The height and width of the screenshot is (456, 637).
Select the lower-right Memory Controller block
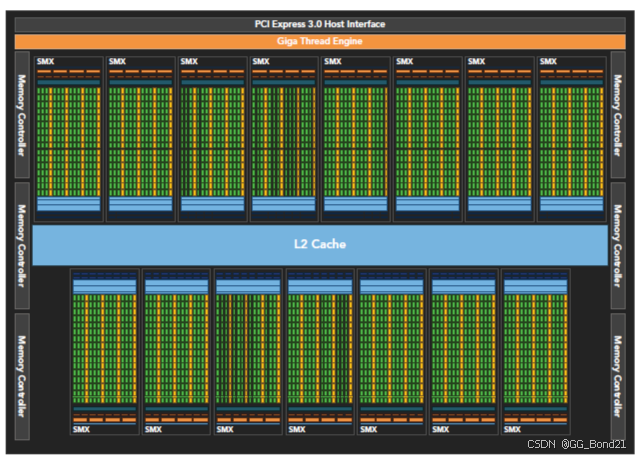tap(618, 376)
